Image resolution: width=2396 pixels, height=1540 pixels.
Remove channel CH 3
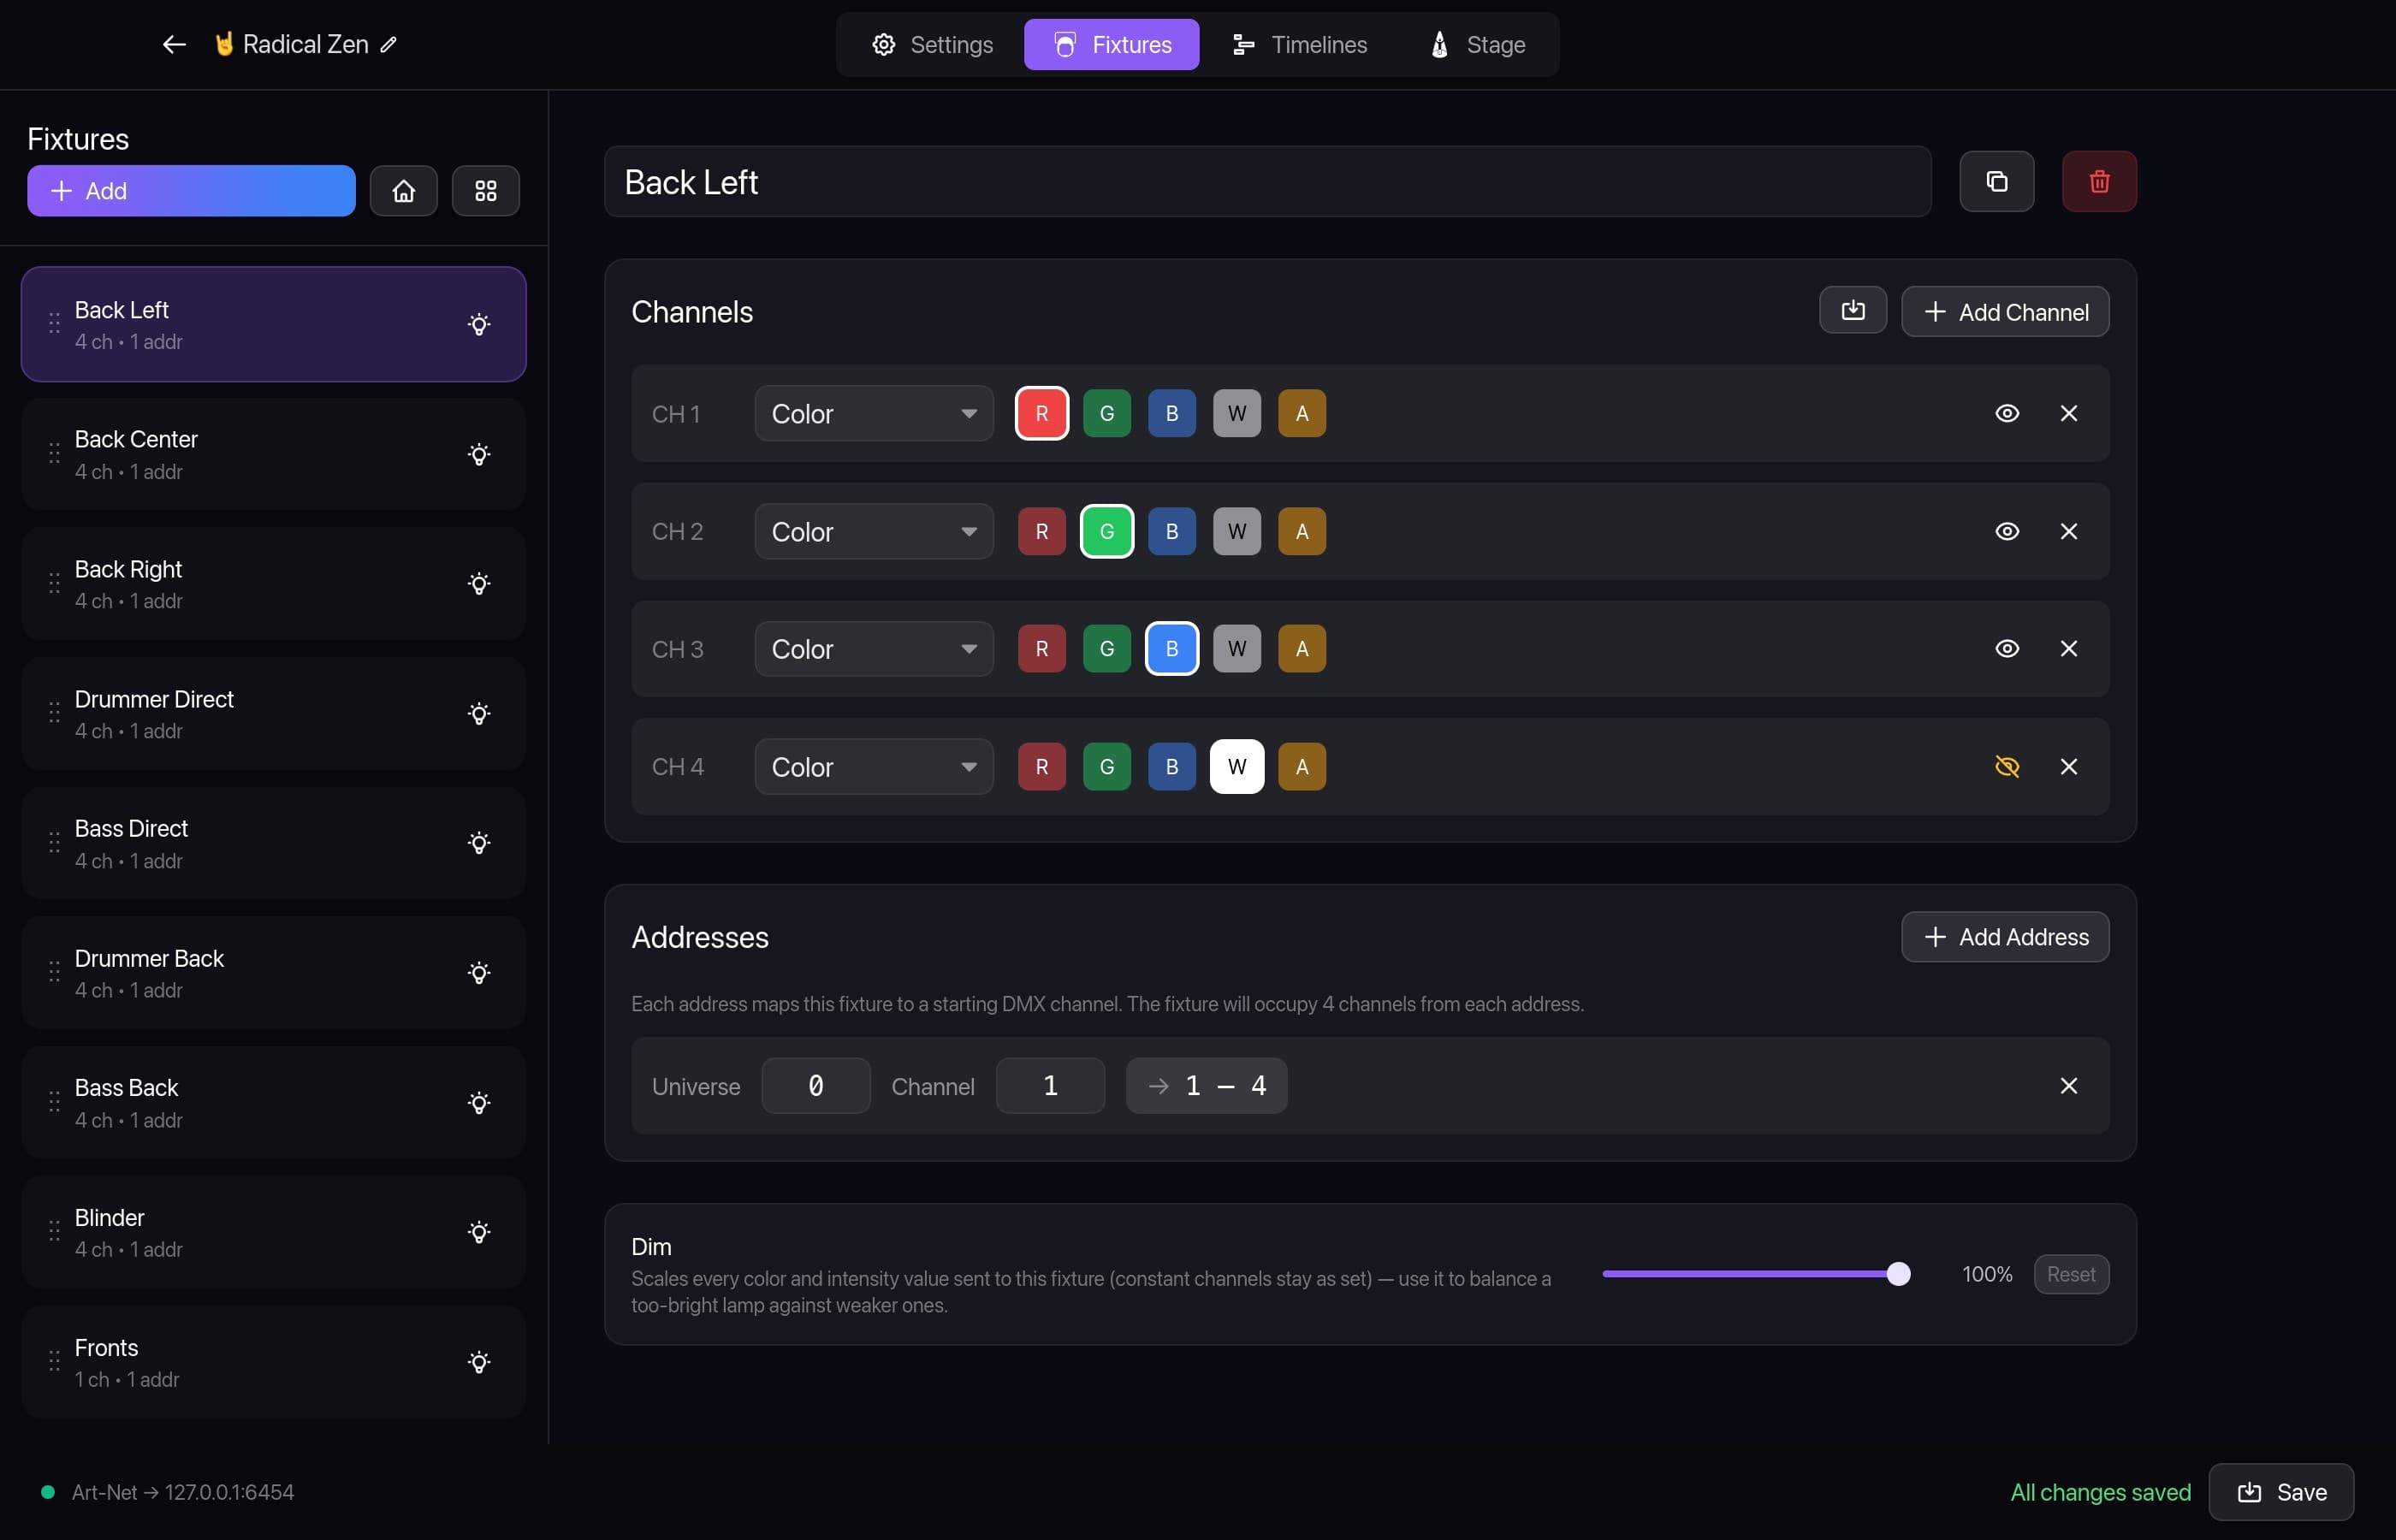2068,649
